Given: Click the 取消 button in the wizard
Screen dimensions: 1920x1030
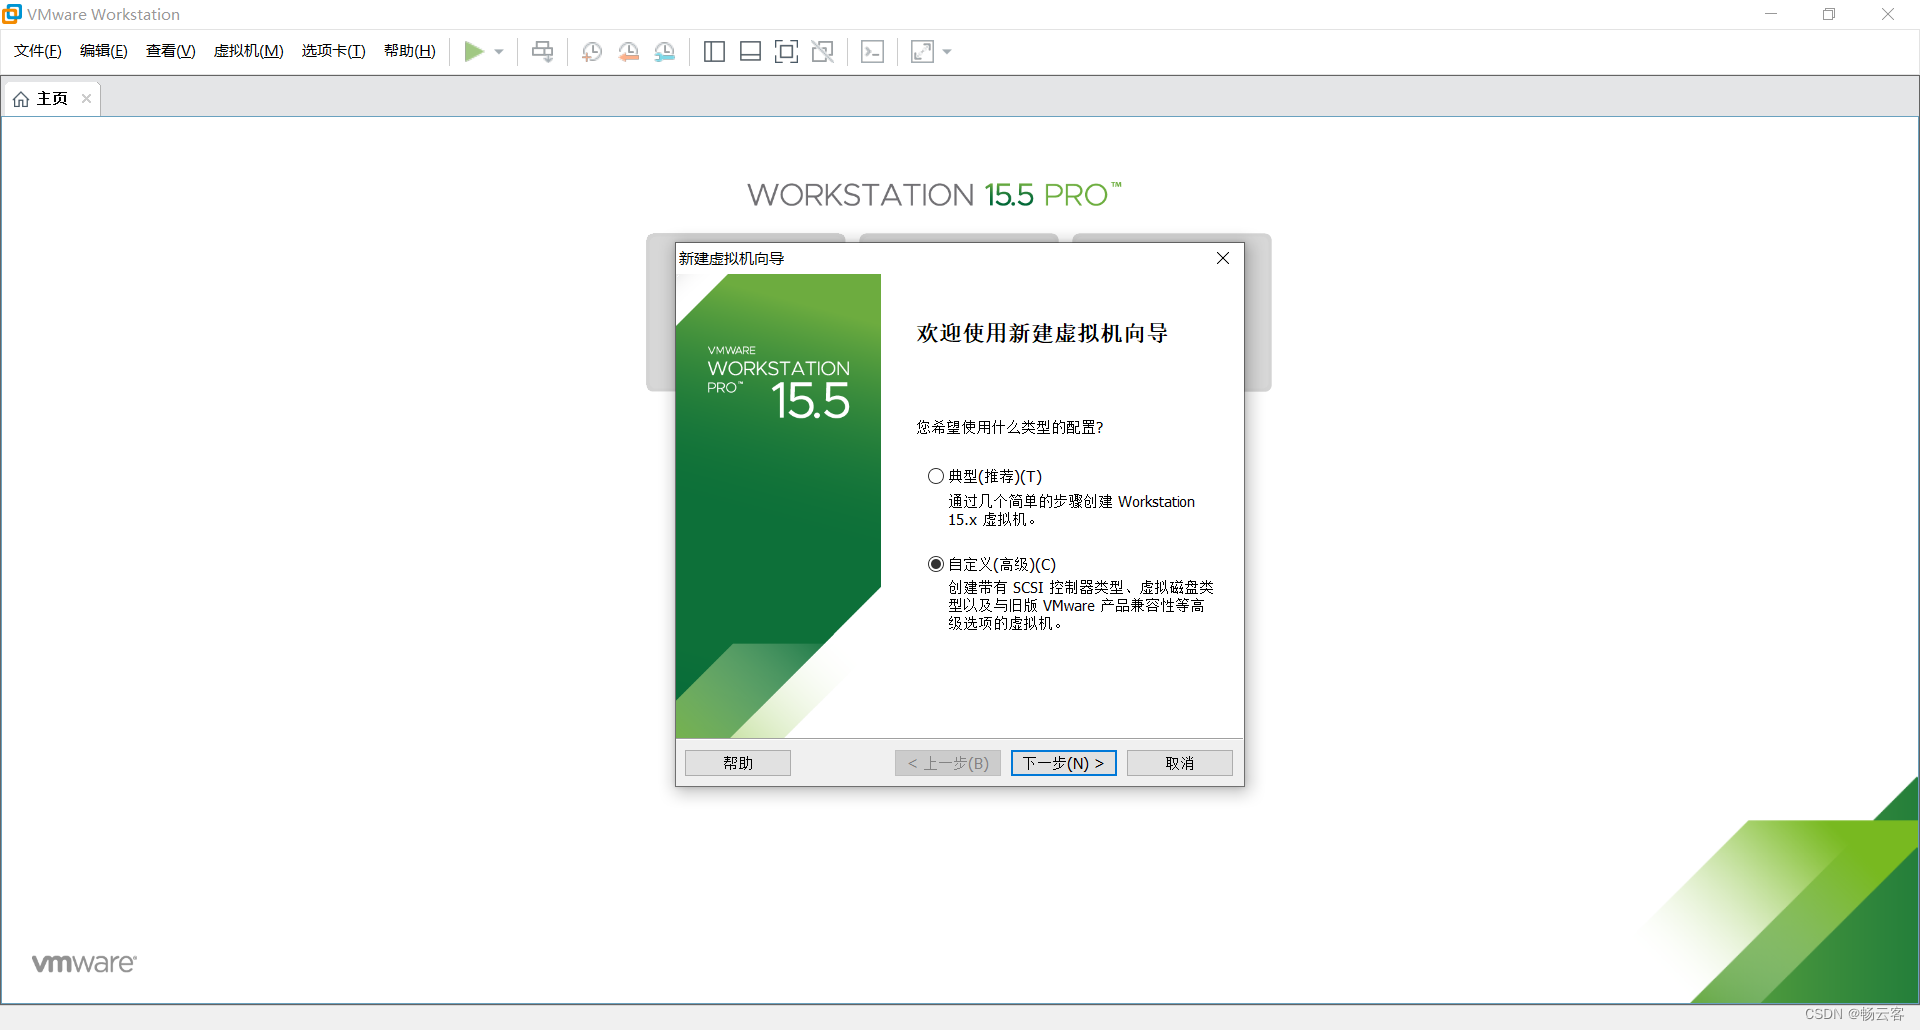Looking at the screenshot, I should pos(1180,763).
